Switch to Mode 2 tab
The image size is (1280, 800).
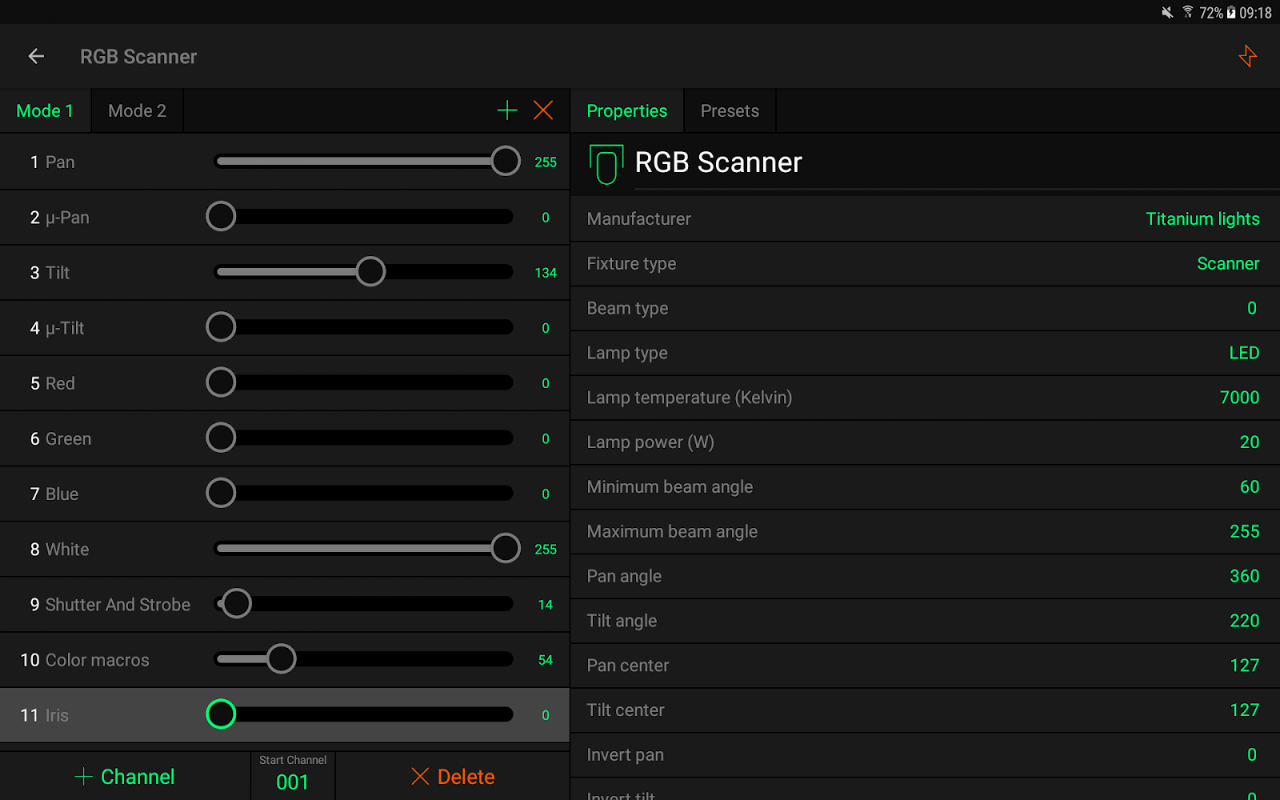pos(137,111)
